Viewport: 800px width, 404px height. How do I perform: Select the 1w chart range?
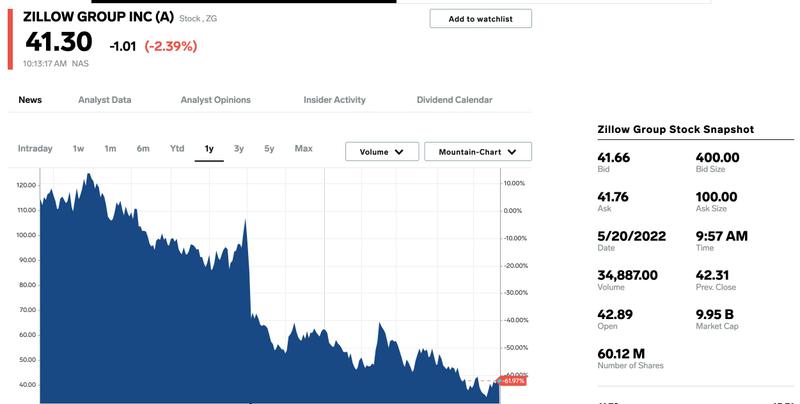(x=78, y=148)
